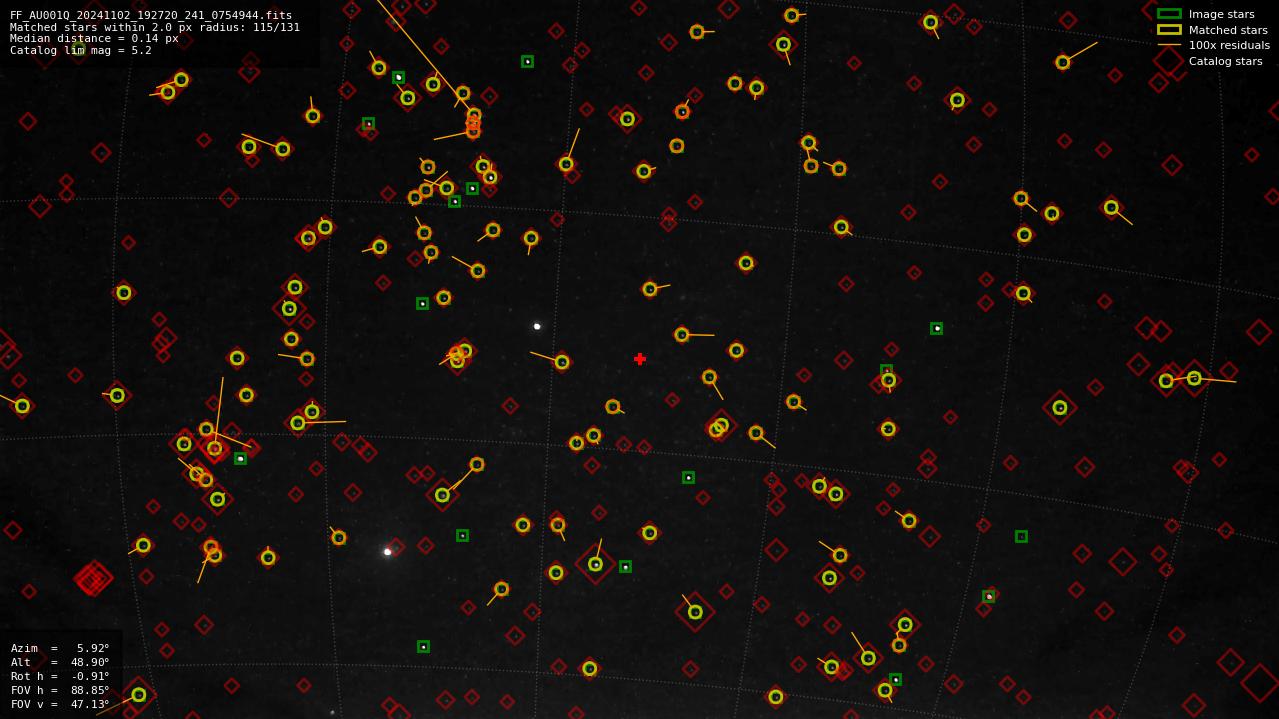Click the yellow Matched stars legend swatch
This screenshot has width=1279, height=719.
[x=1169, y=30]
